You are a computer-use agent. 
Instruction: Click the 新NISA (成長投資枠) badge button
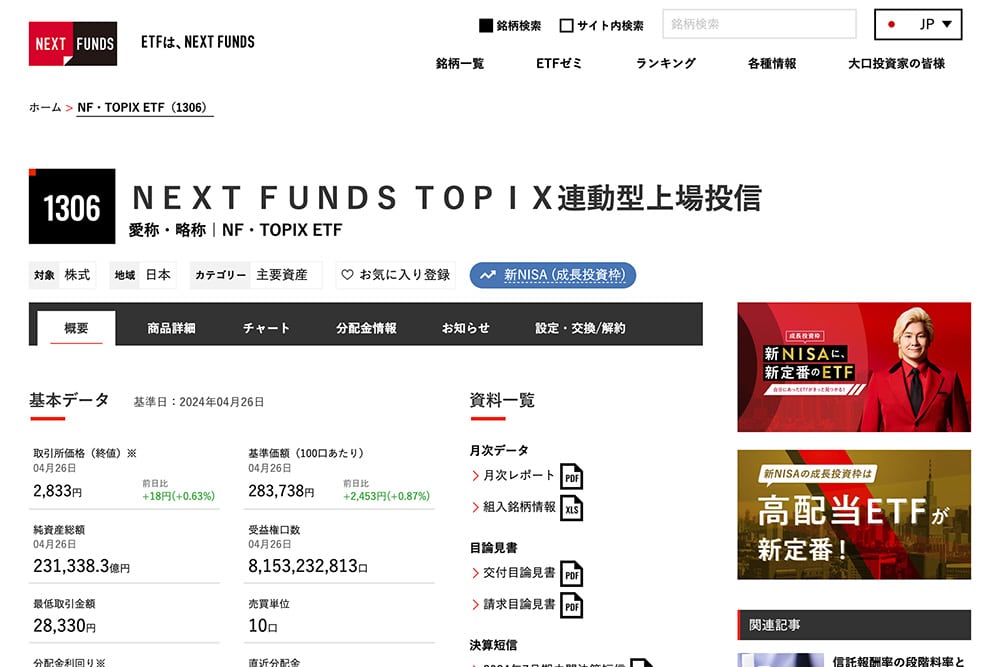point(553,275)
